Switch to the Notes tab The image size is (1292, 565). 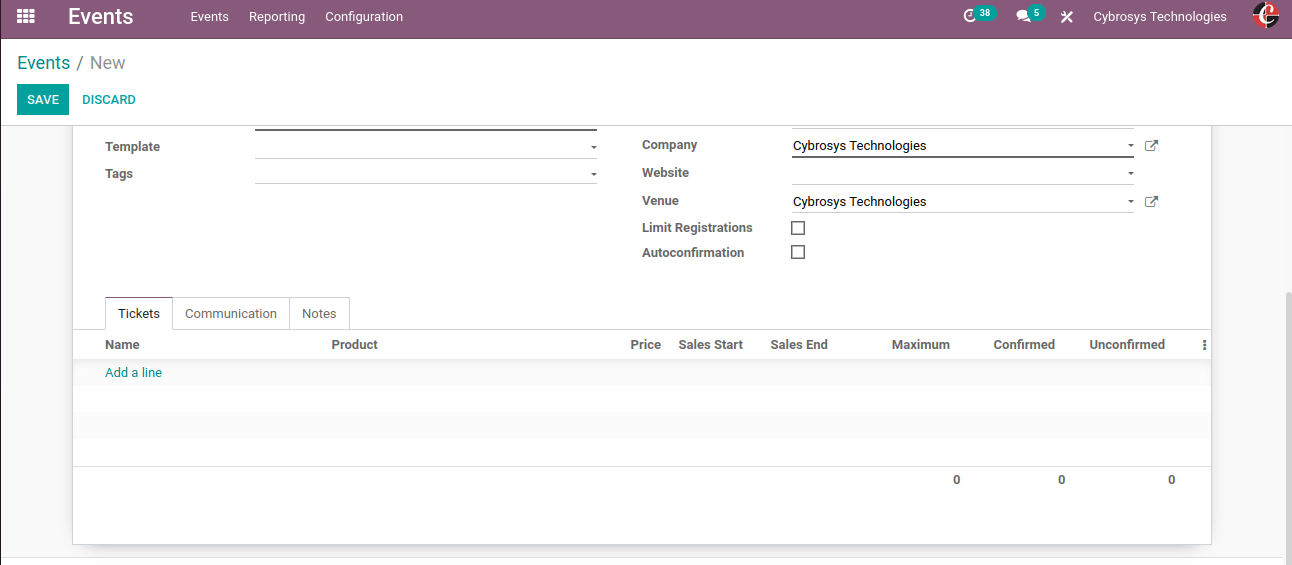[x=319, y=313]
